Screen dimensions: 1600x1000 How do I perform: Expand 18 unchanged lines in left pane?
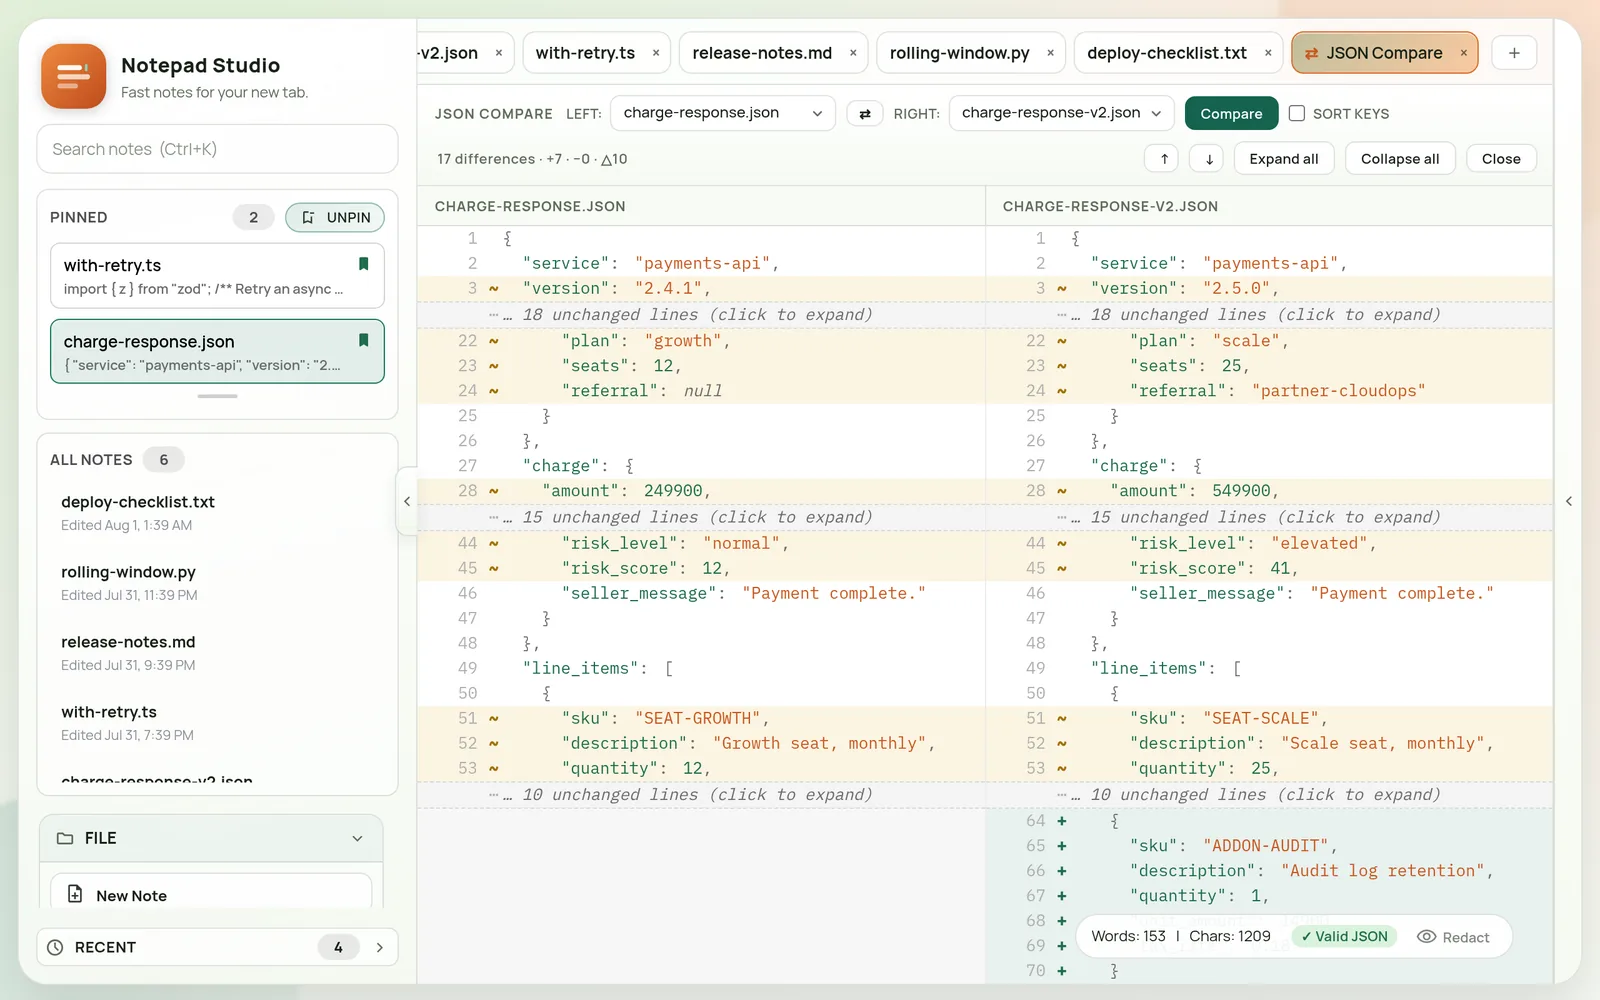pyautogui.click(x=701, y=315)
